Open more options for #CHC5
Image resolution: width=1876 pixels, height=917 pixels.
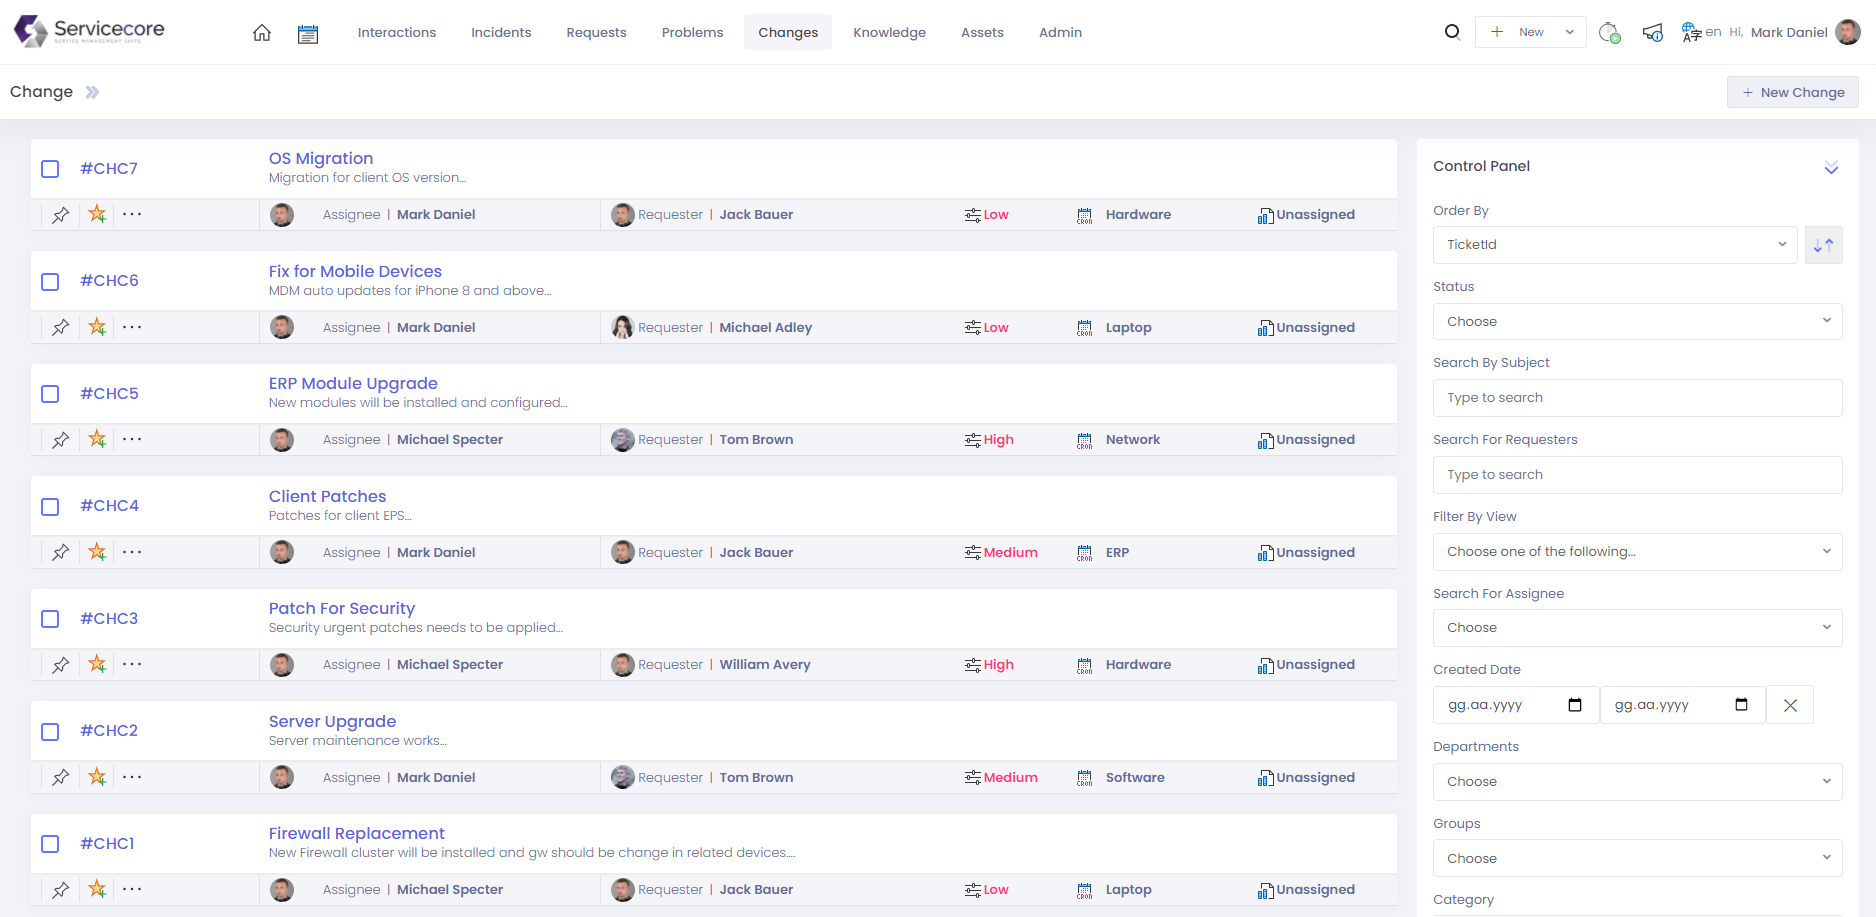[x=132, y=439]
